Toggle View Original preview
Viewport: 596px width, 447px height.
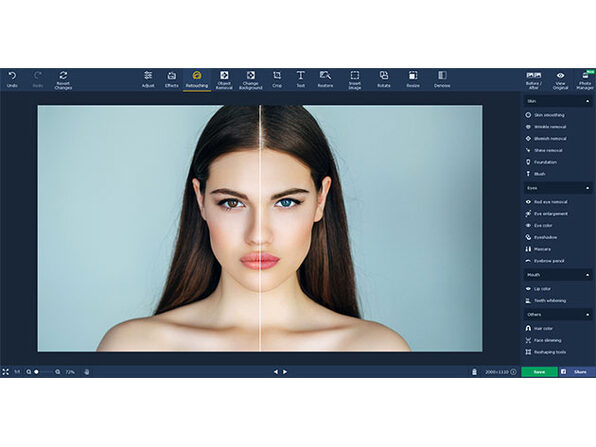(x=560, y=80)
